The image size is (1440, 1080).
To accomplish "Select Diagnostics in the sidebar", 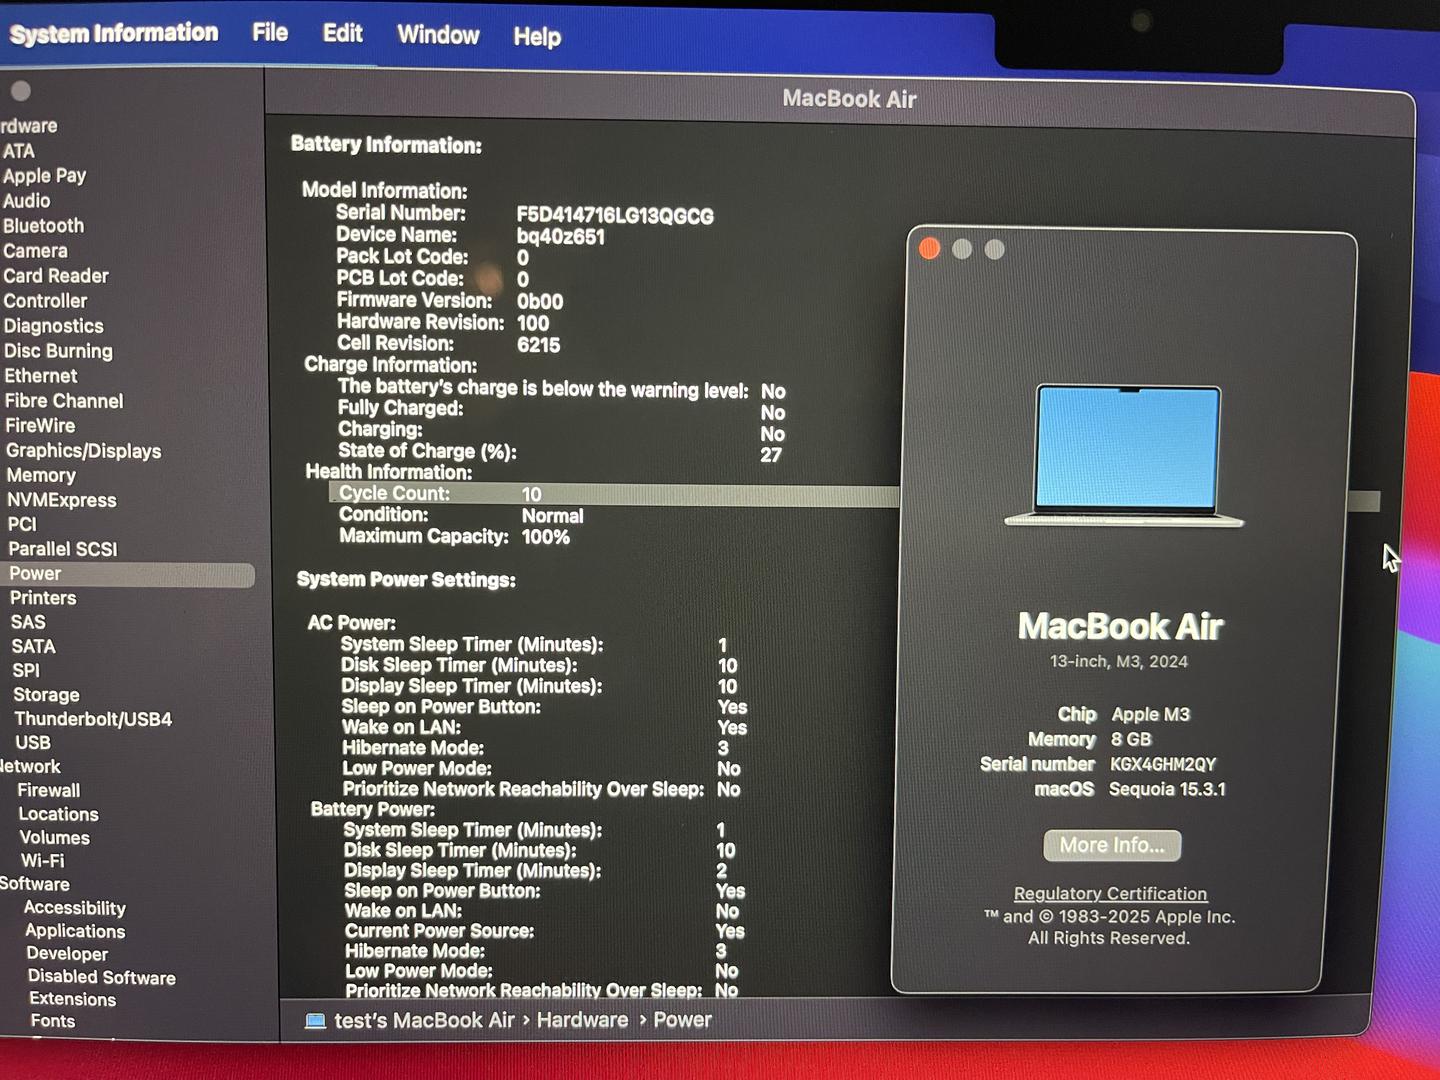I will [54, 326].
